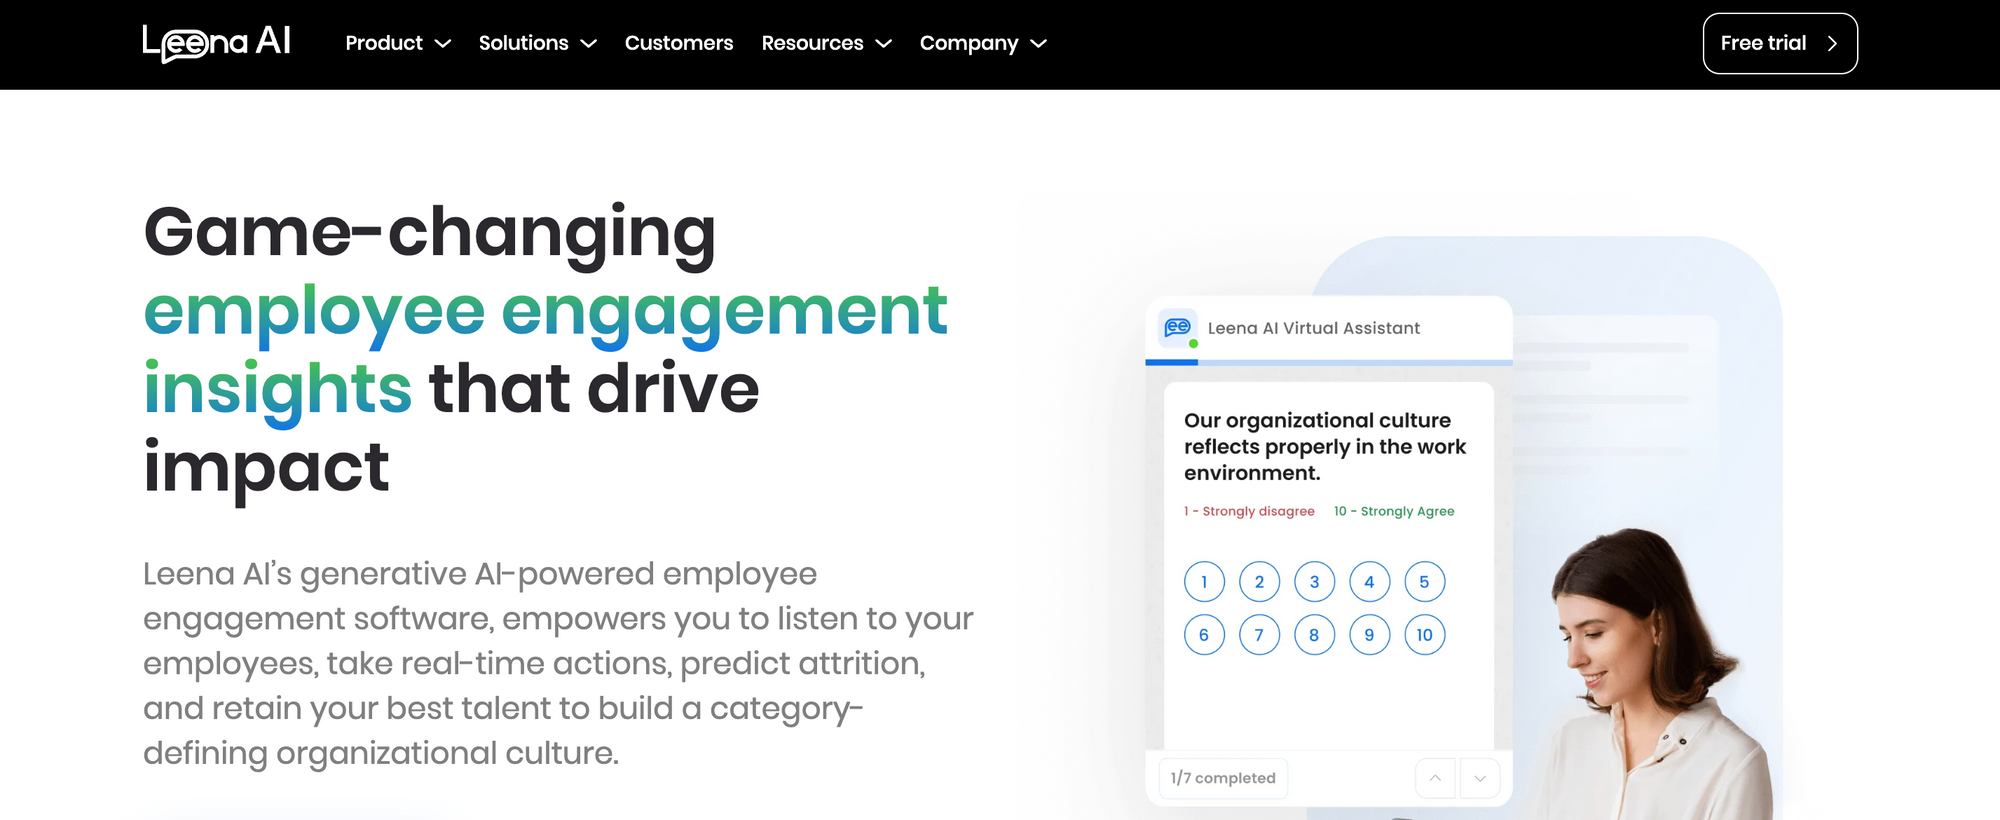Pick rating 7 in the survey
Screen dimensions: 2000x820
point(1259,635)
